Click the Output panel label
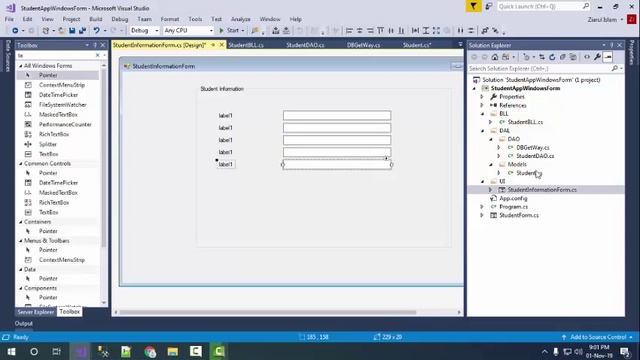 24,324
